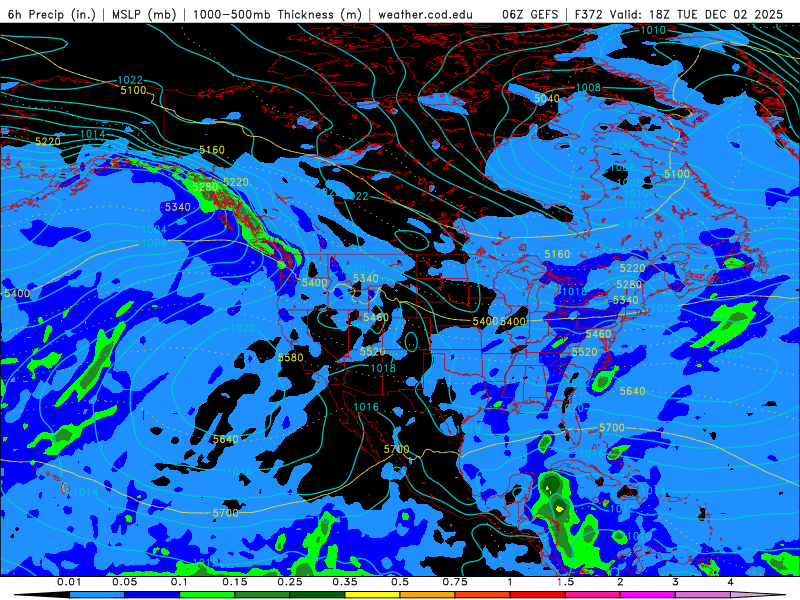Click the 0.35 legend value
Screen dimensions: 800x600
tap(345, 582)
